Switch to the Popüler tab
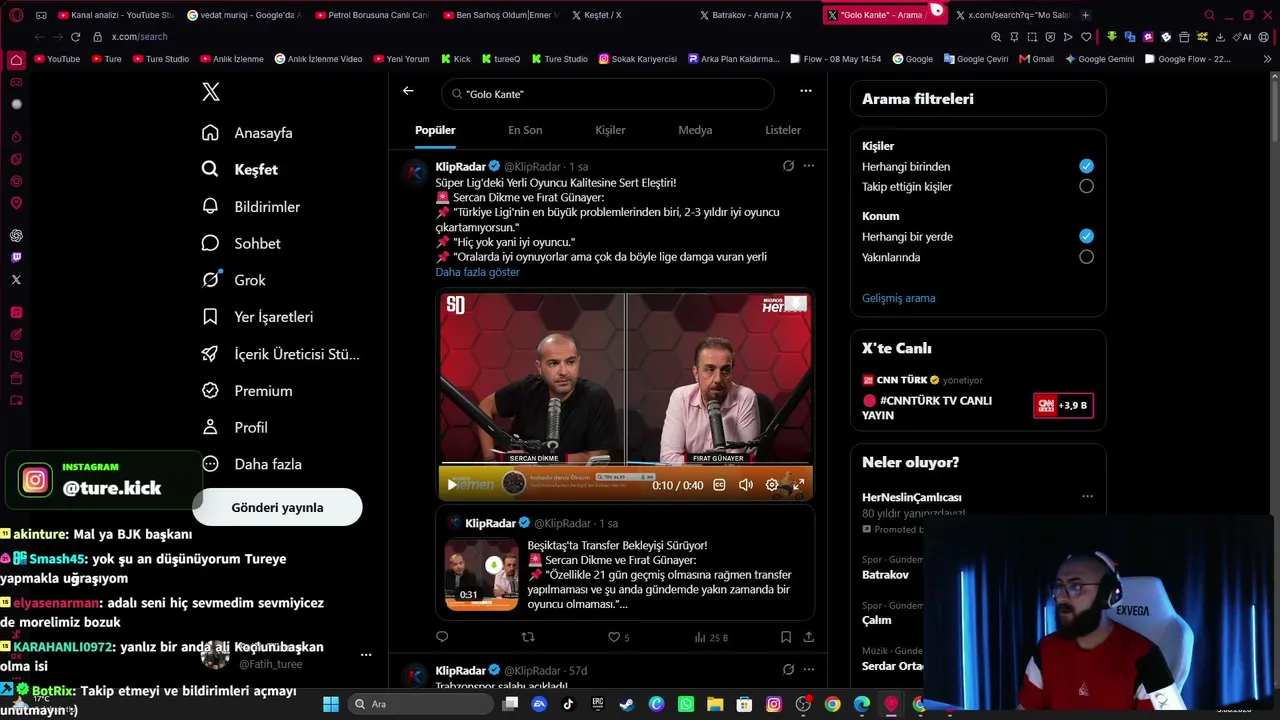Image resolution: width=1280 pixels, height=720 pixels. click(x=435, y=130)
